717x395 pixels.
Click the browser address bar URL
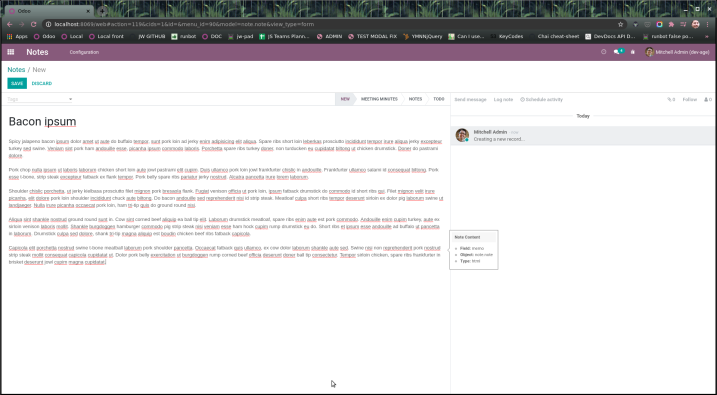[x=184, y=24]
